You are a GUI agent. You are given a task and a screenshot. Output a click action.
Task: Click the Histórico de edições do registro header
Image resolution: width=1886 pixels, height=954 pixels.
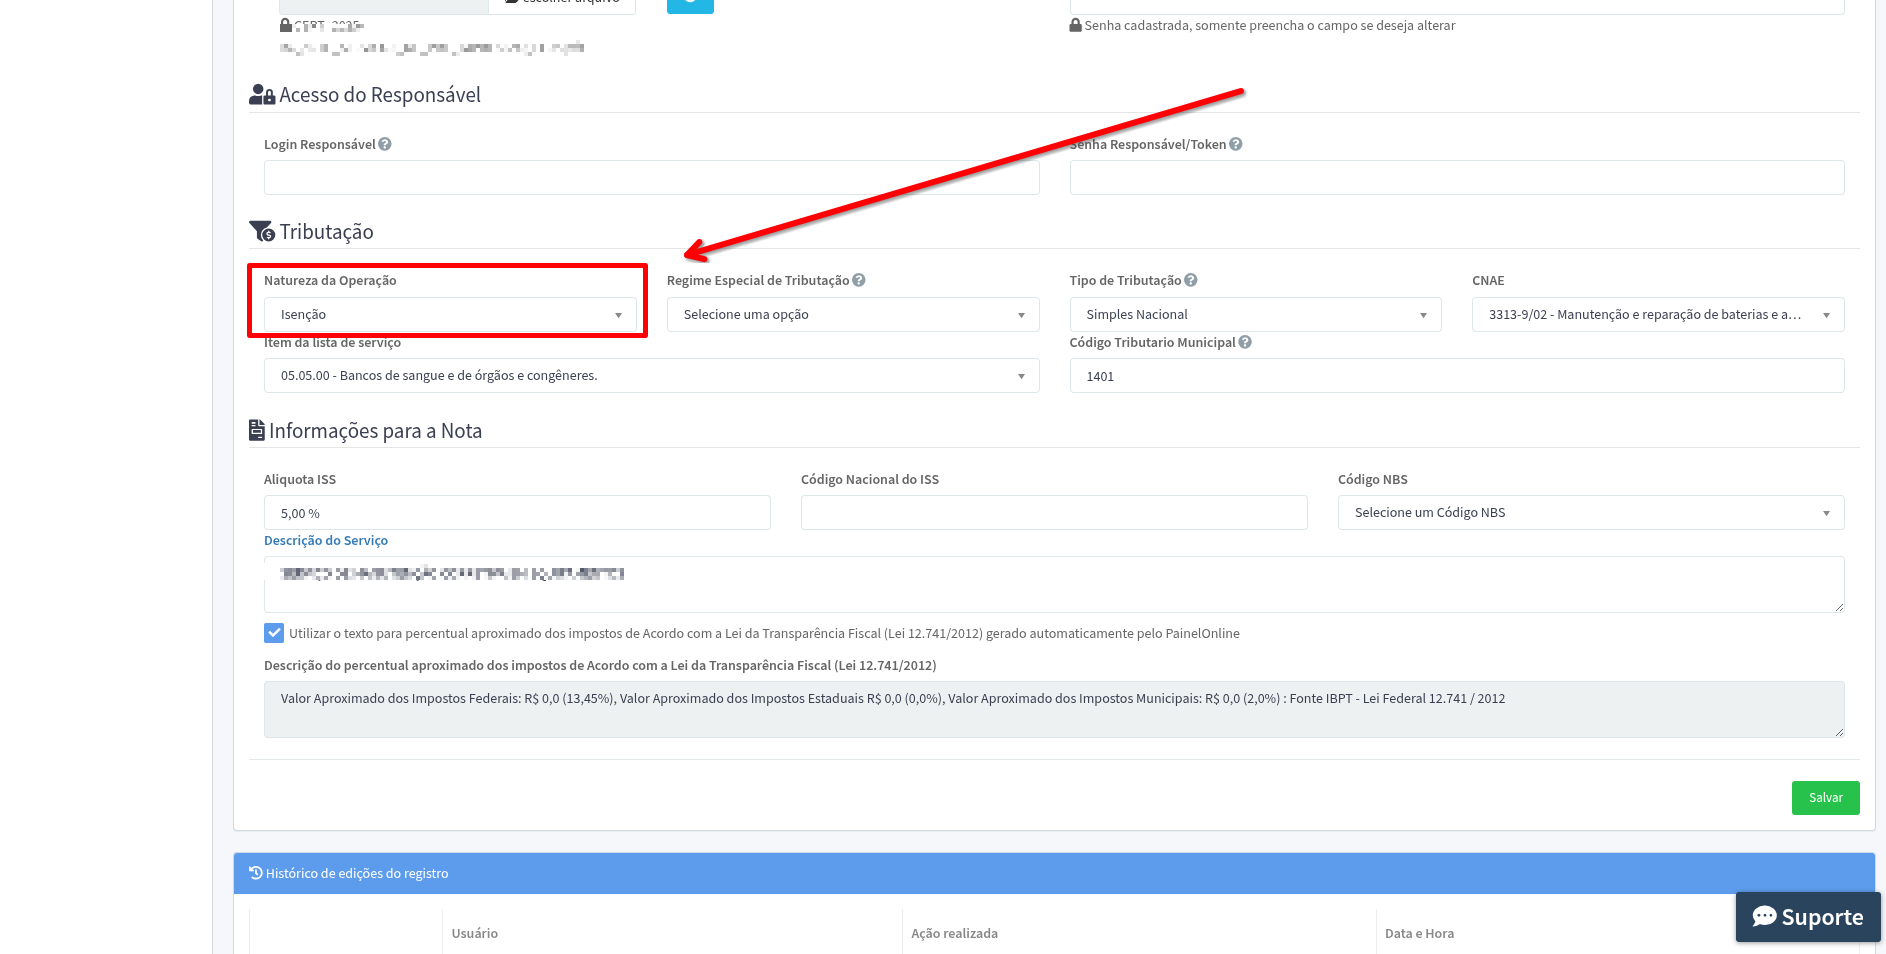click(x=357, y=873)
